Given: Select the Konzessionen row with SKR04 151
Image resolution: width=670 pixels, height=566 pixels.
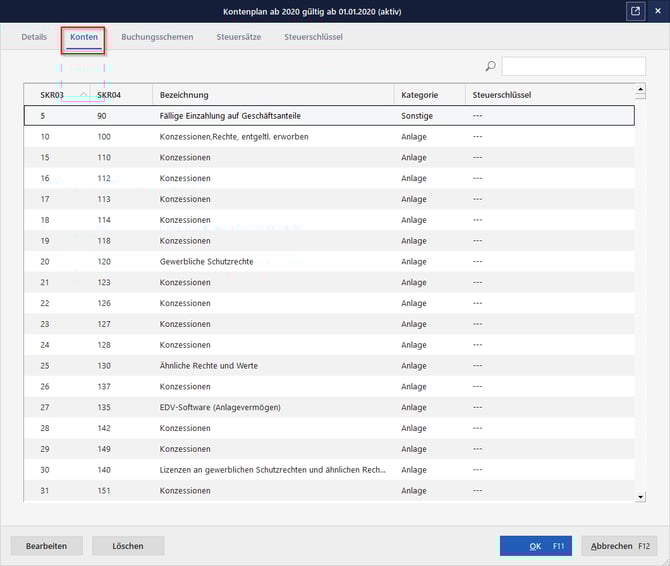Looking at the screenshot, I should pos(329,491).
